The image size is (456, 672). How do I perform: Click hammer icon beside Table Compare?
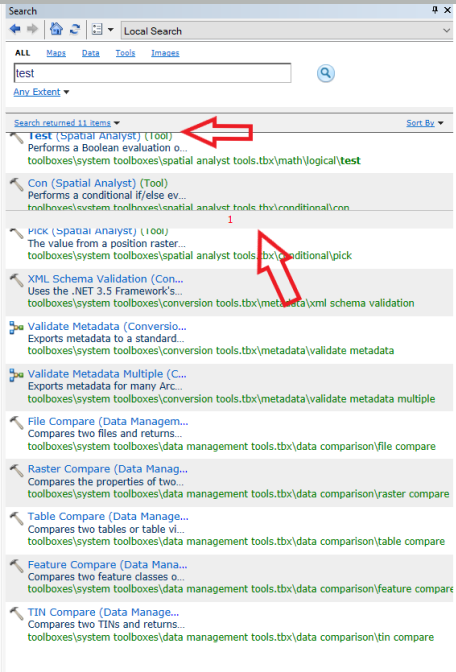(x=16, y=518)
